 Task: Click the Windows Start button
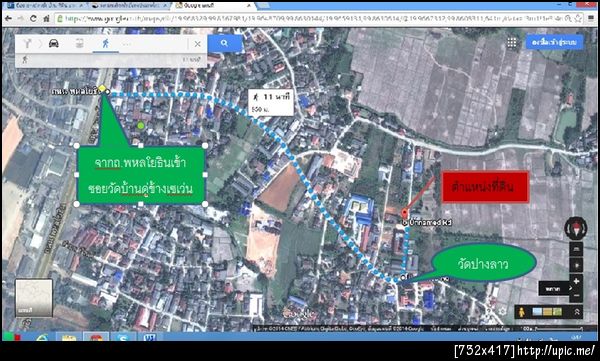coord(11,337)
